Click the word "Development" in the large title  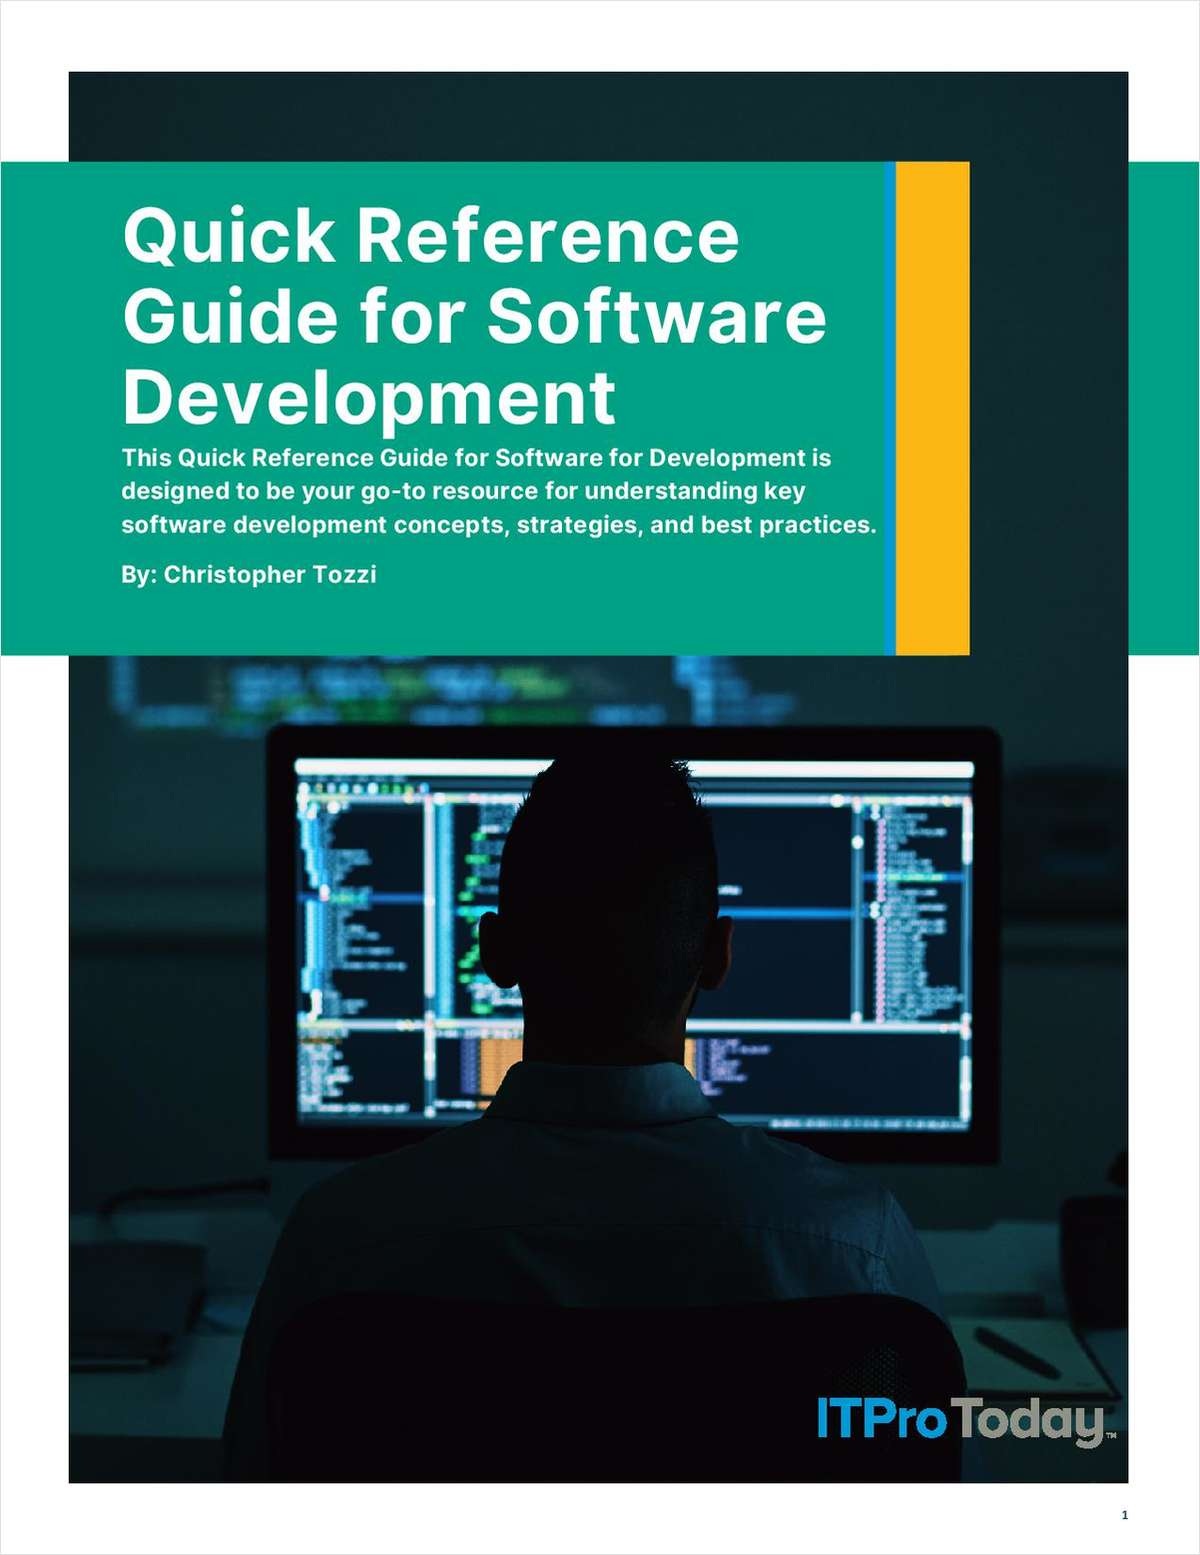tap(369, 397)
